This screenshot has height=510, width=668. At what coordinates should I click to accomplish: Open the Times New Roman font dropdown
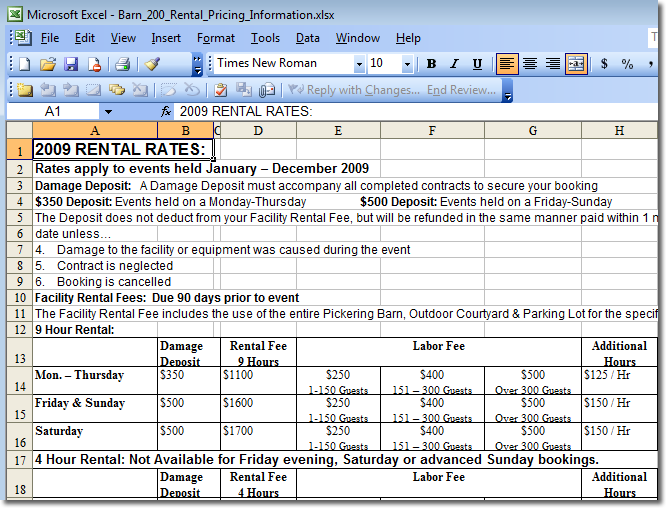(x=359, y=64)
